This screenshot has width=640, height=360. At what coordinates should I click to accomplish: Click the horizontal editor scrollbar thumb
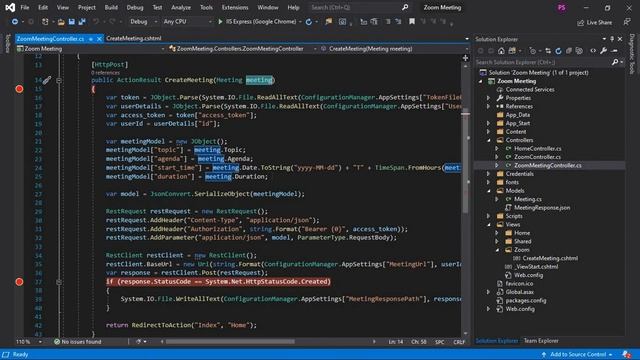[x=230, y=342]
